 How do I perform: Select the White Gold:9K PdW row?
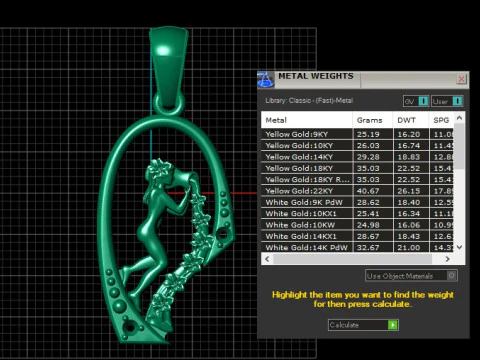(x=357, y=202)
